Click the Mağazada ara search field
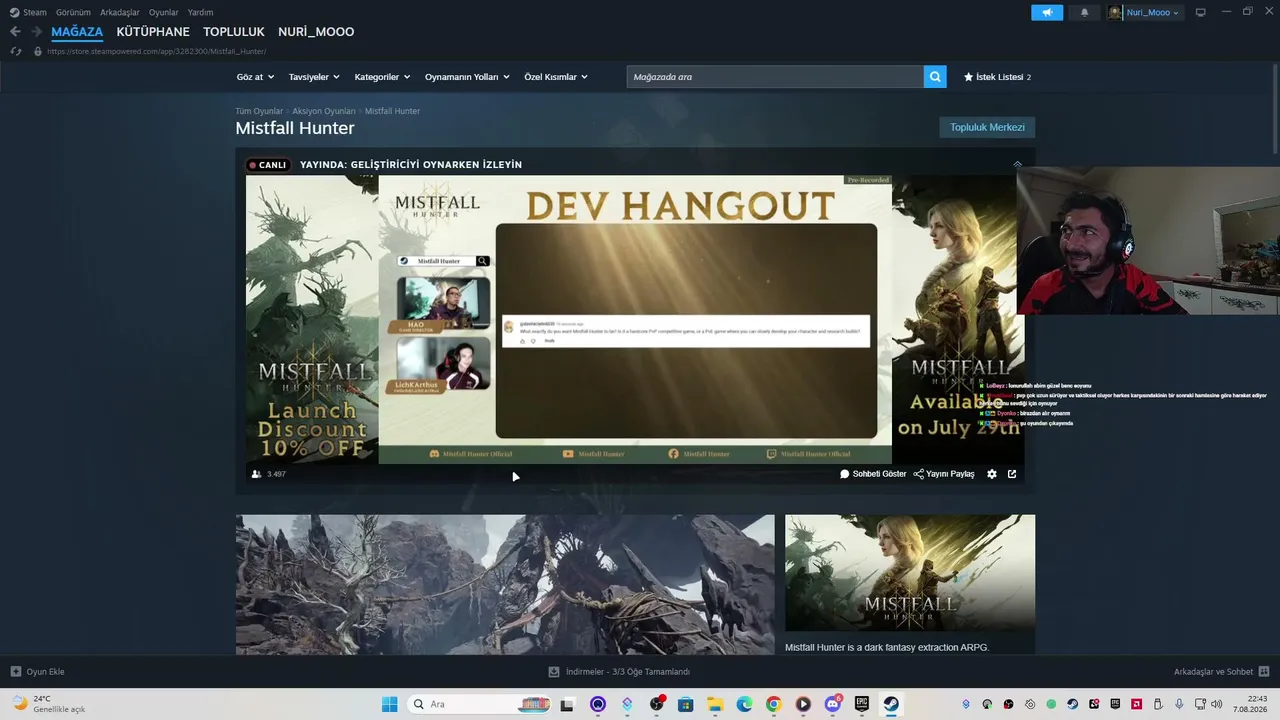The height and width of the screenshot is (720, 1280). [x=775, y=77]
